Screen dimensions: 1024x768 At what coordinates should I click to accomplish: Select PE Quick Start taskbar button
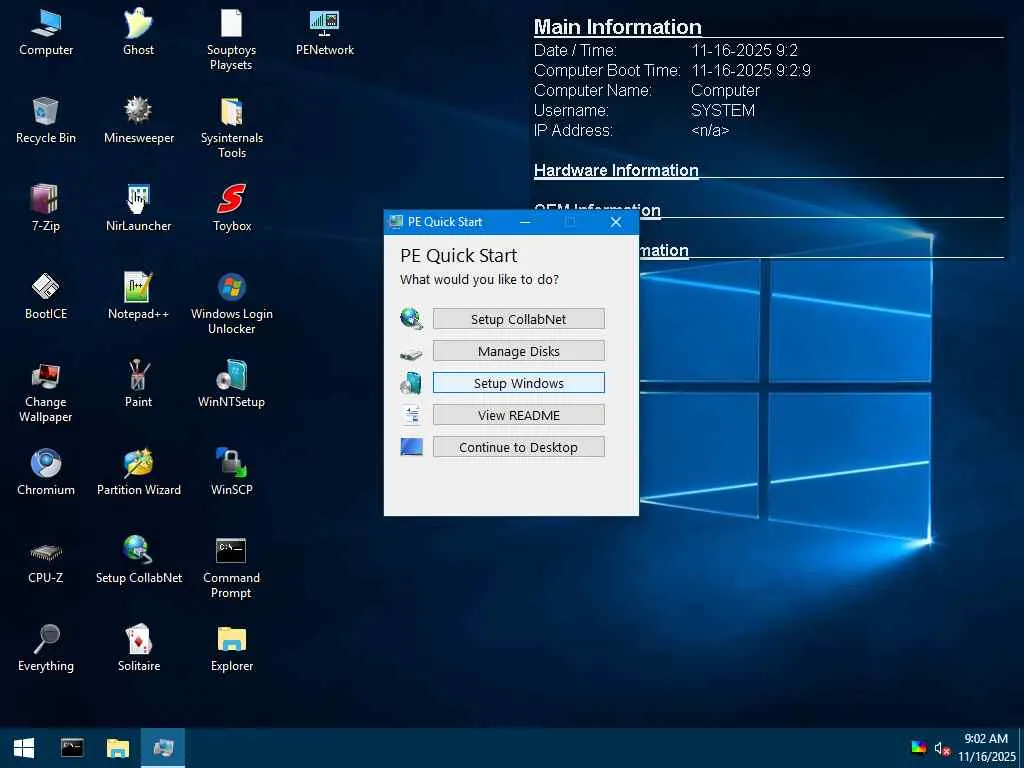pos(163,748)
